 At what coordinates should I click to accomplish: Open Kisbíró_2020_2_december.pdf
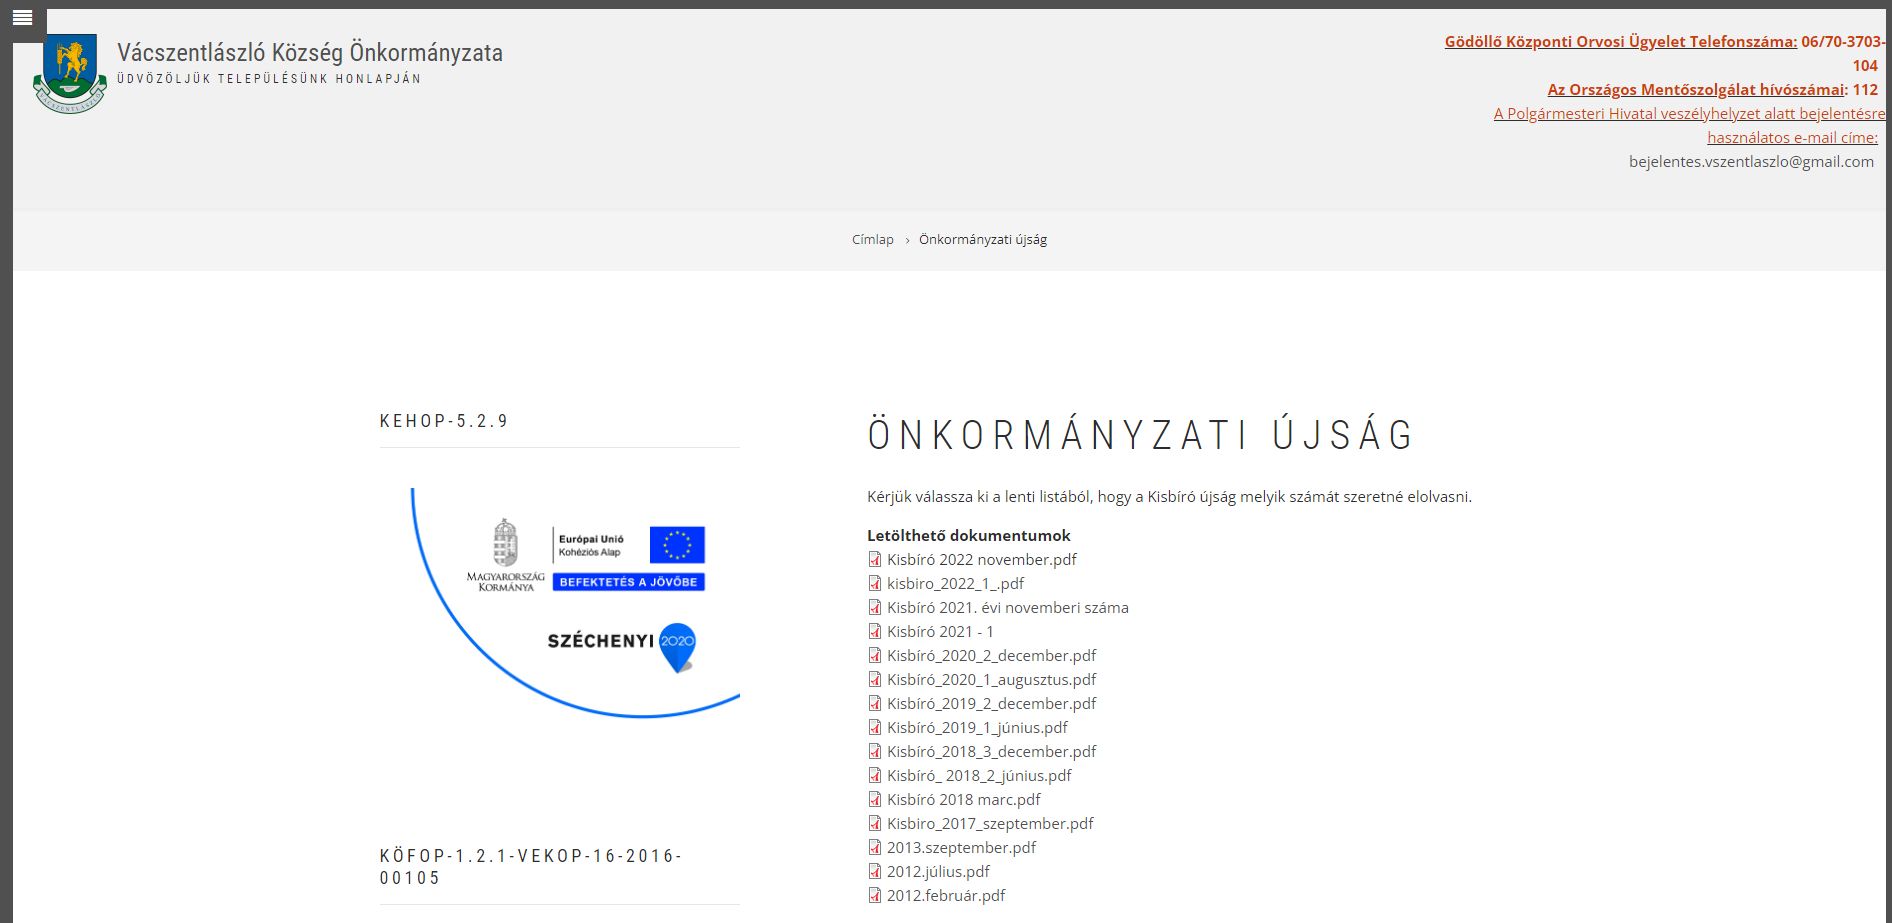(992, 655)
